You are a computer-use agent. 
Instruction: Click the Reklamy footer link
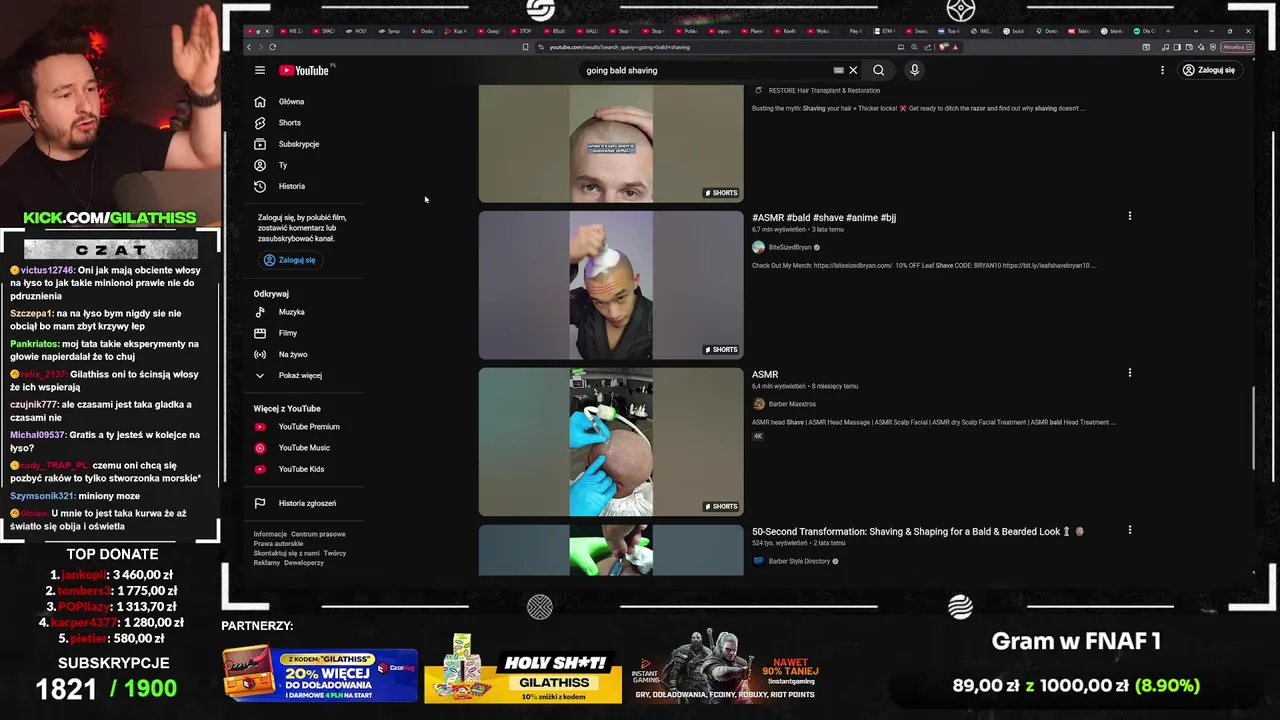coord(267,562)
